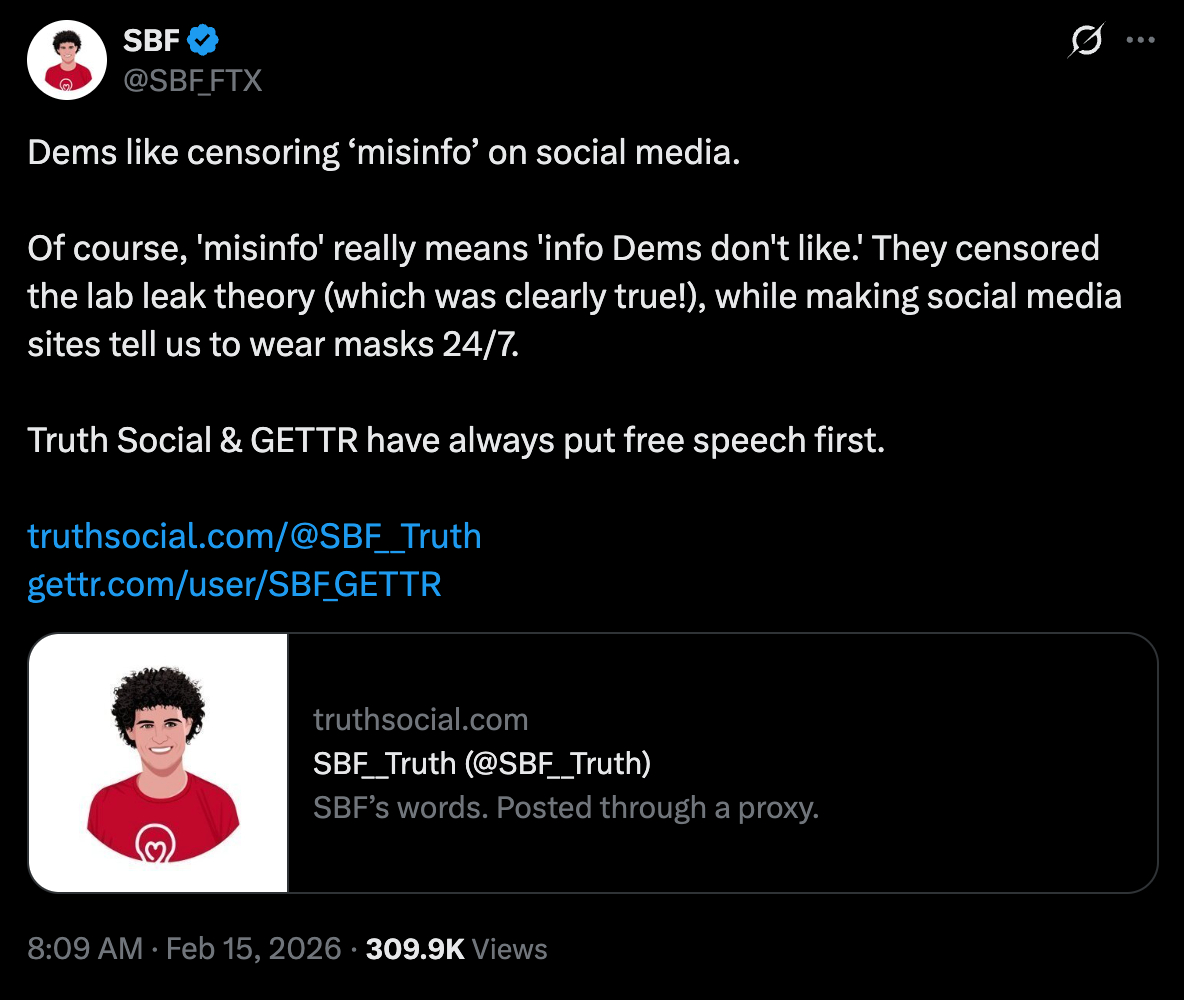Open the @SBF_FTX handle link

click(192, 79)
